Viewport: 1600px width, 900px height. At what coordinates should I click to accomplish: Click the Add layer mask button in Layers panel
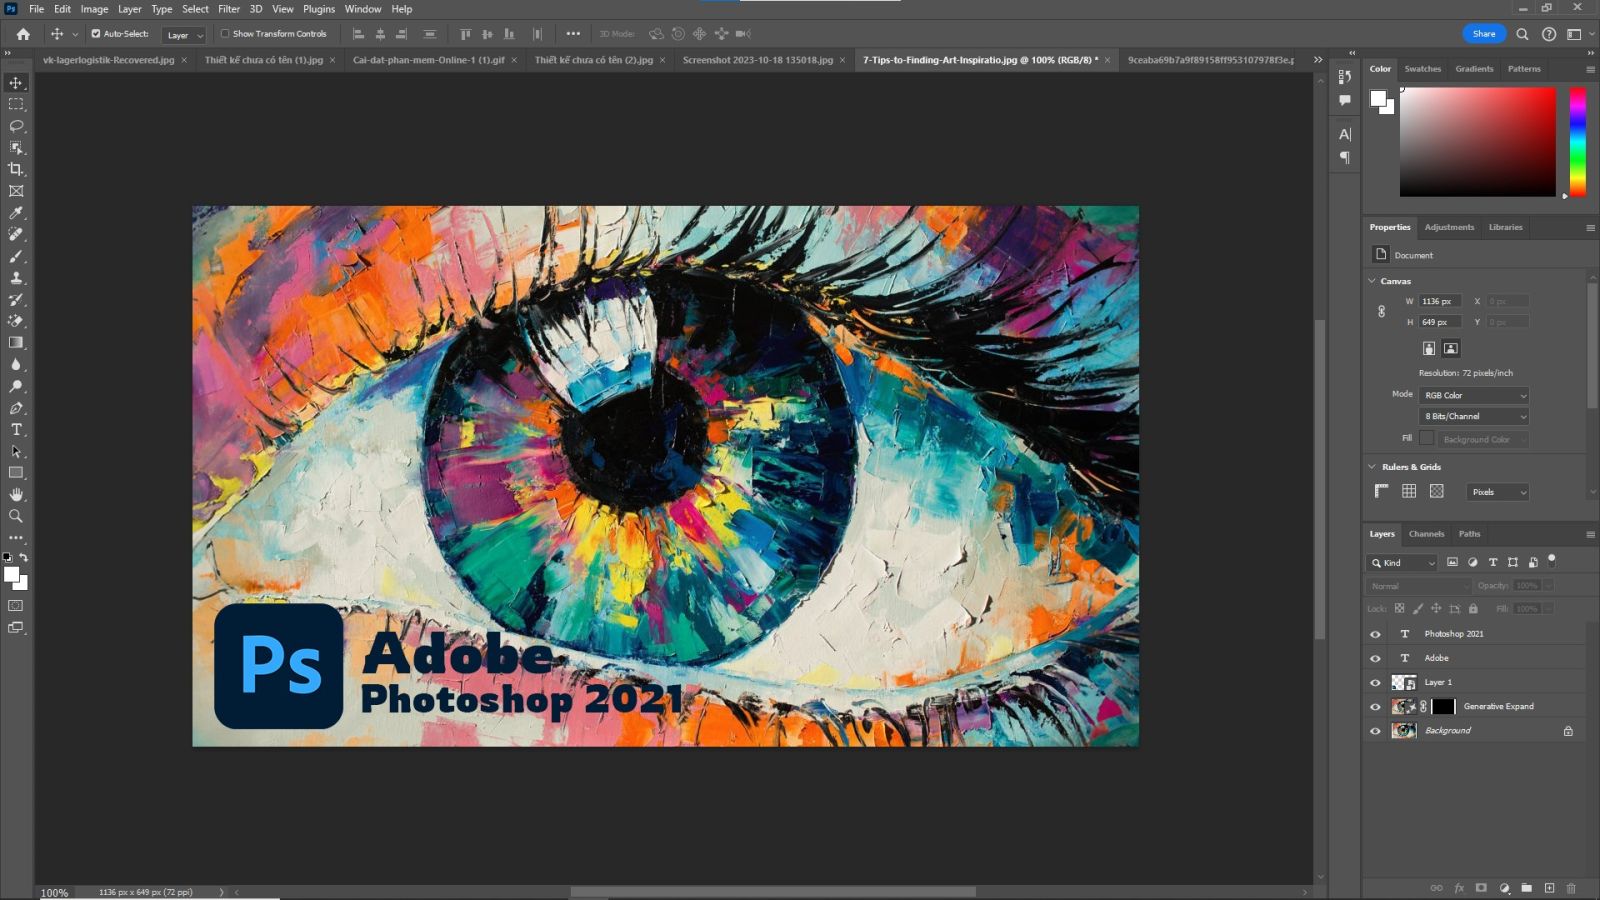[x=1480, y=887]
